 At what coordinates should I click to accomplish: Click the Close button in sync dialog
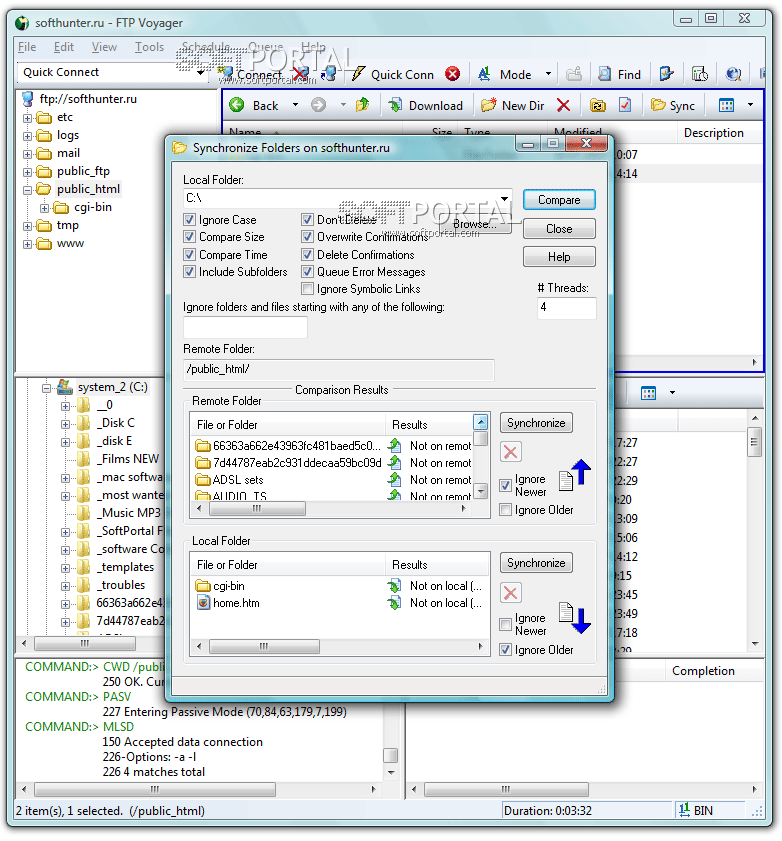coord(559,228)
